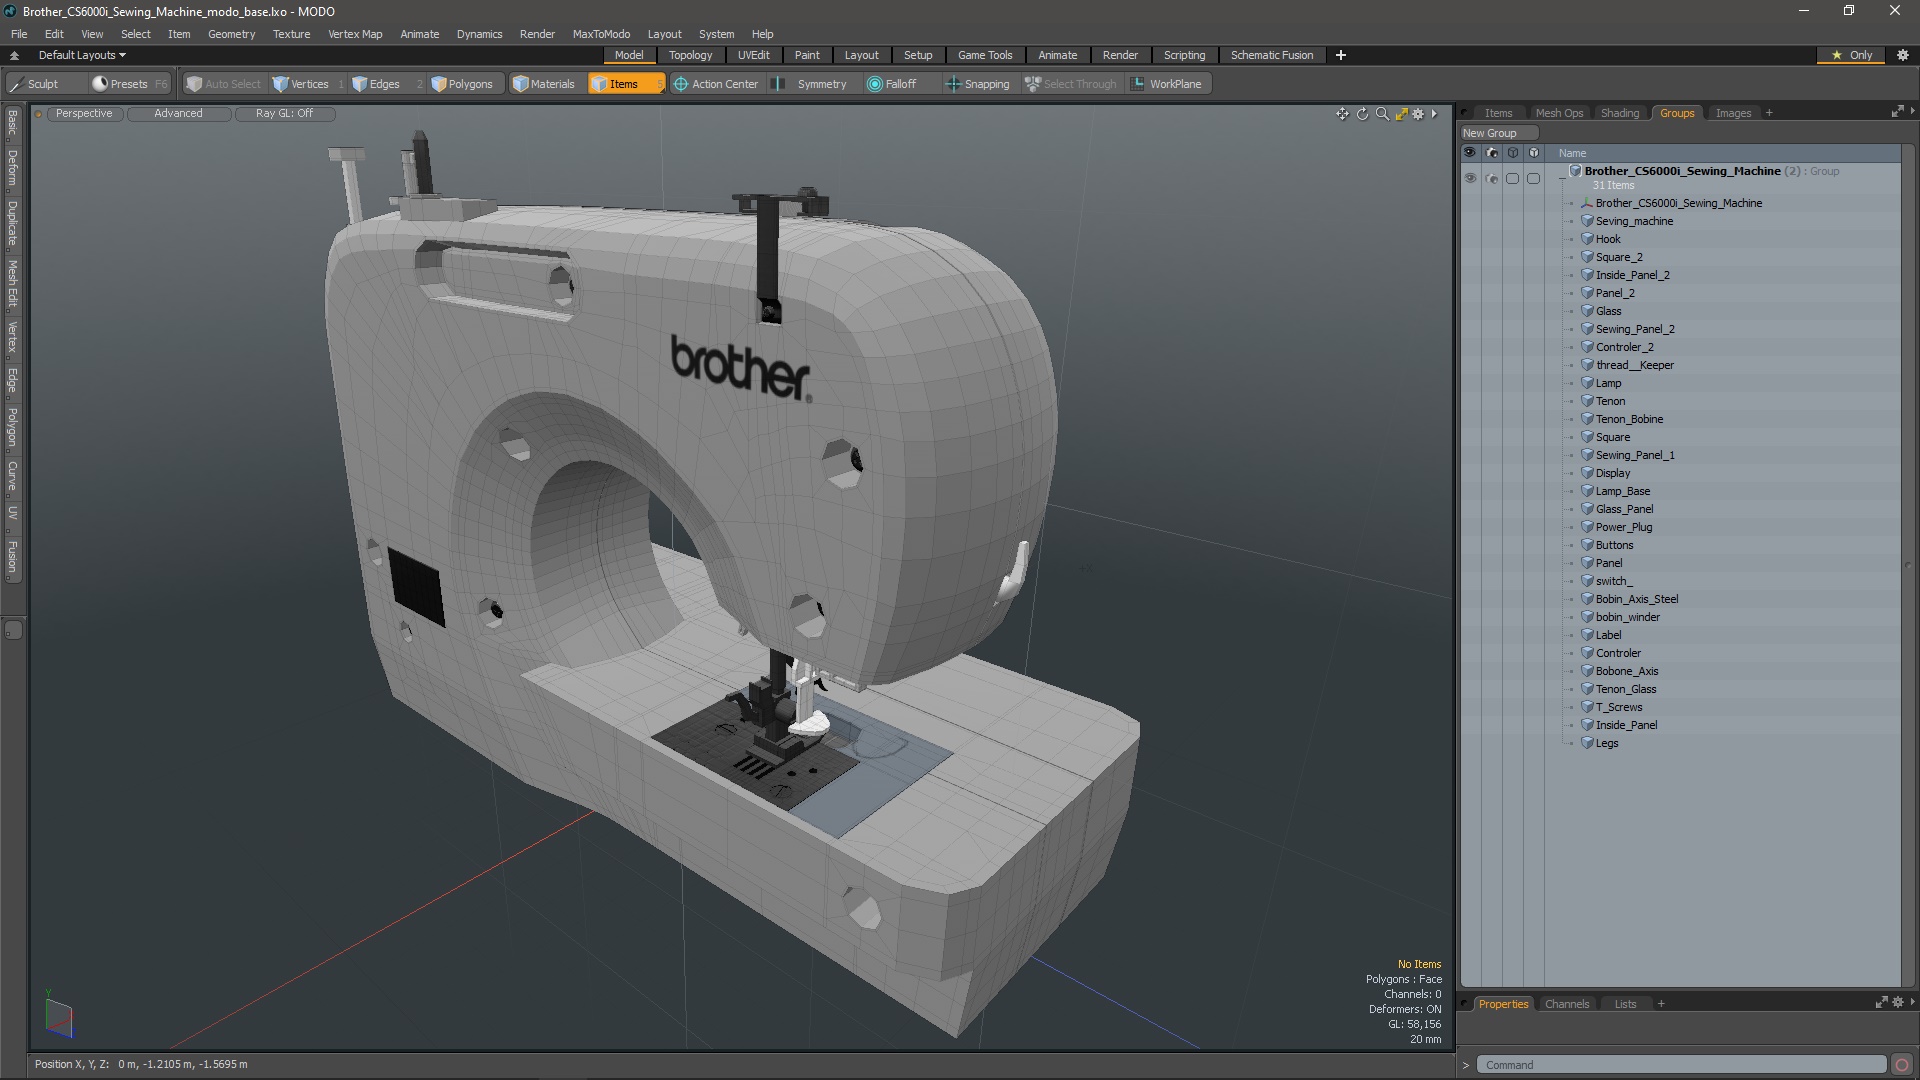Collapse the Brother_CS6000i_Sewing_Machine group
1920x1080 pixels.
(x=1562, y=178)
